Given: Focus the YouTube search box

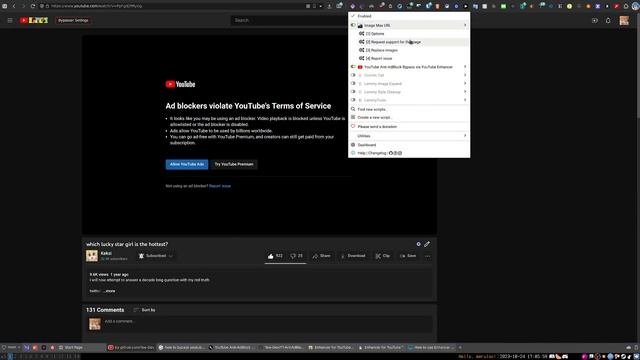Looking at the screenshot, I should coord(290,20).
